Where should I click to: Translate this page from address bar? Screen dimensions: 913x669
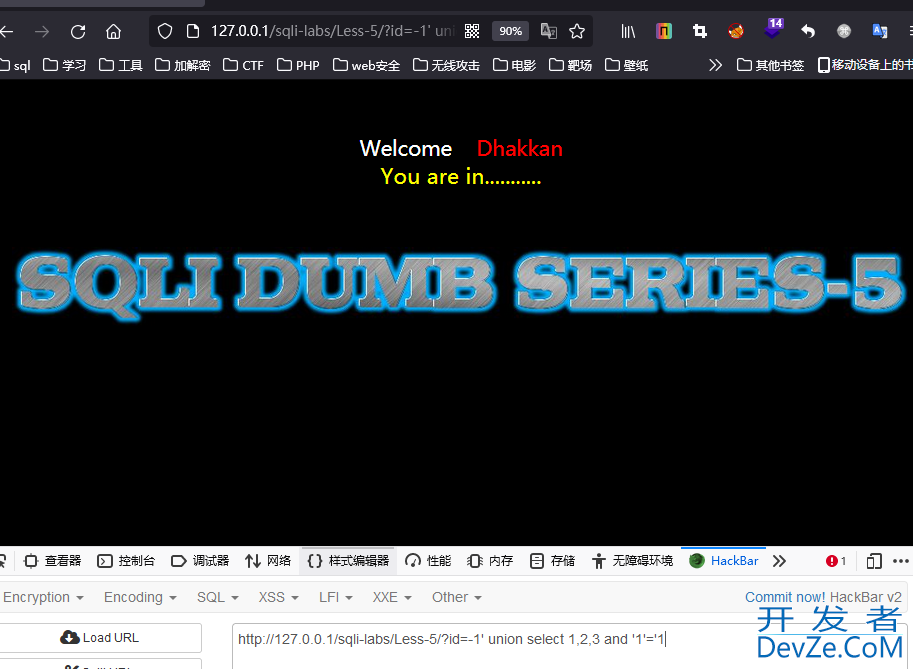point(548,31)
